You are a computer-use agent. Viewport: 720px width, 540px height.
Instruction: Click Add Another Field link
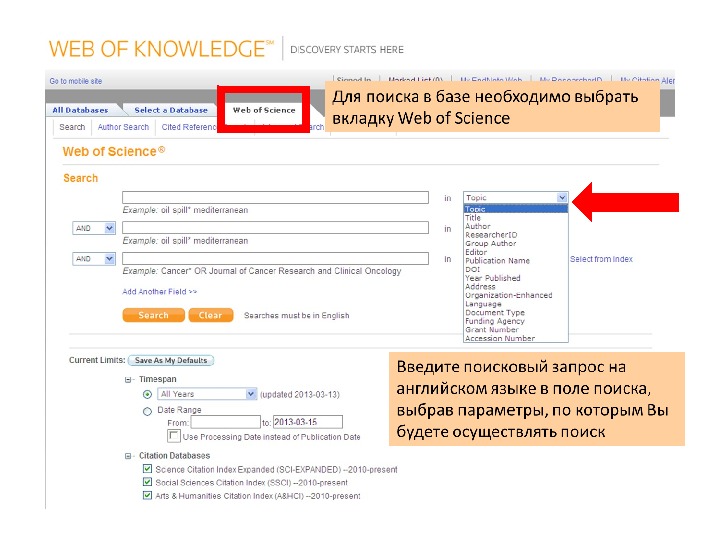[x=159, y=292]
